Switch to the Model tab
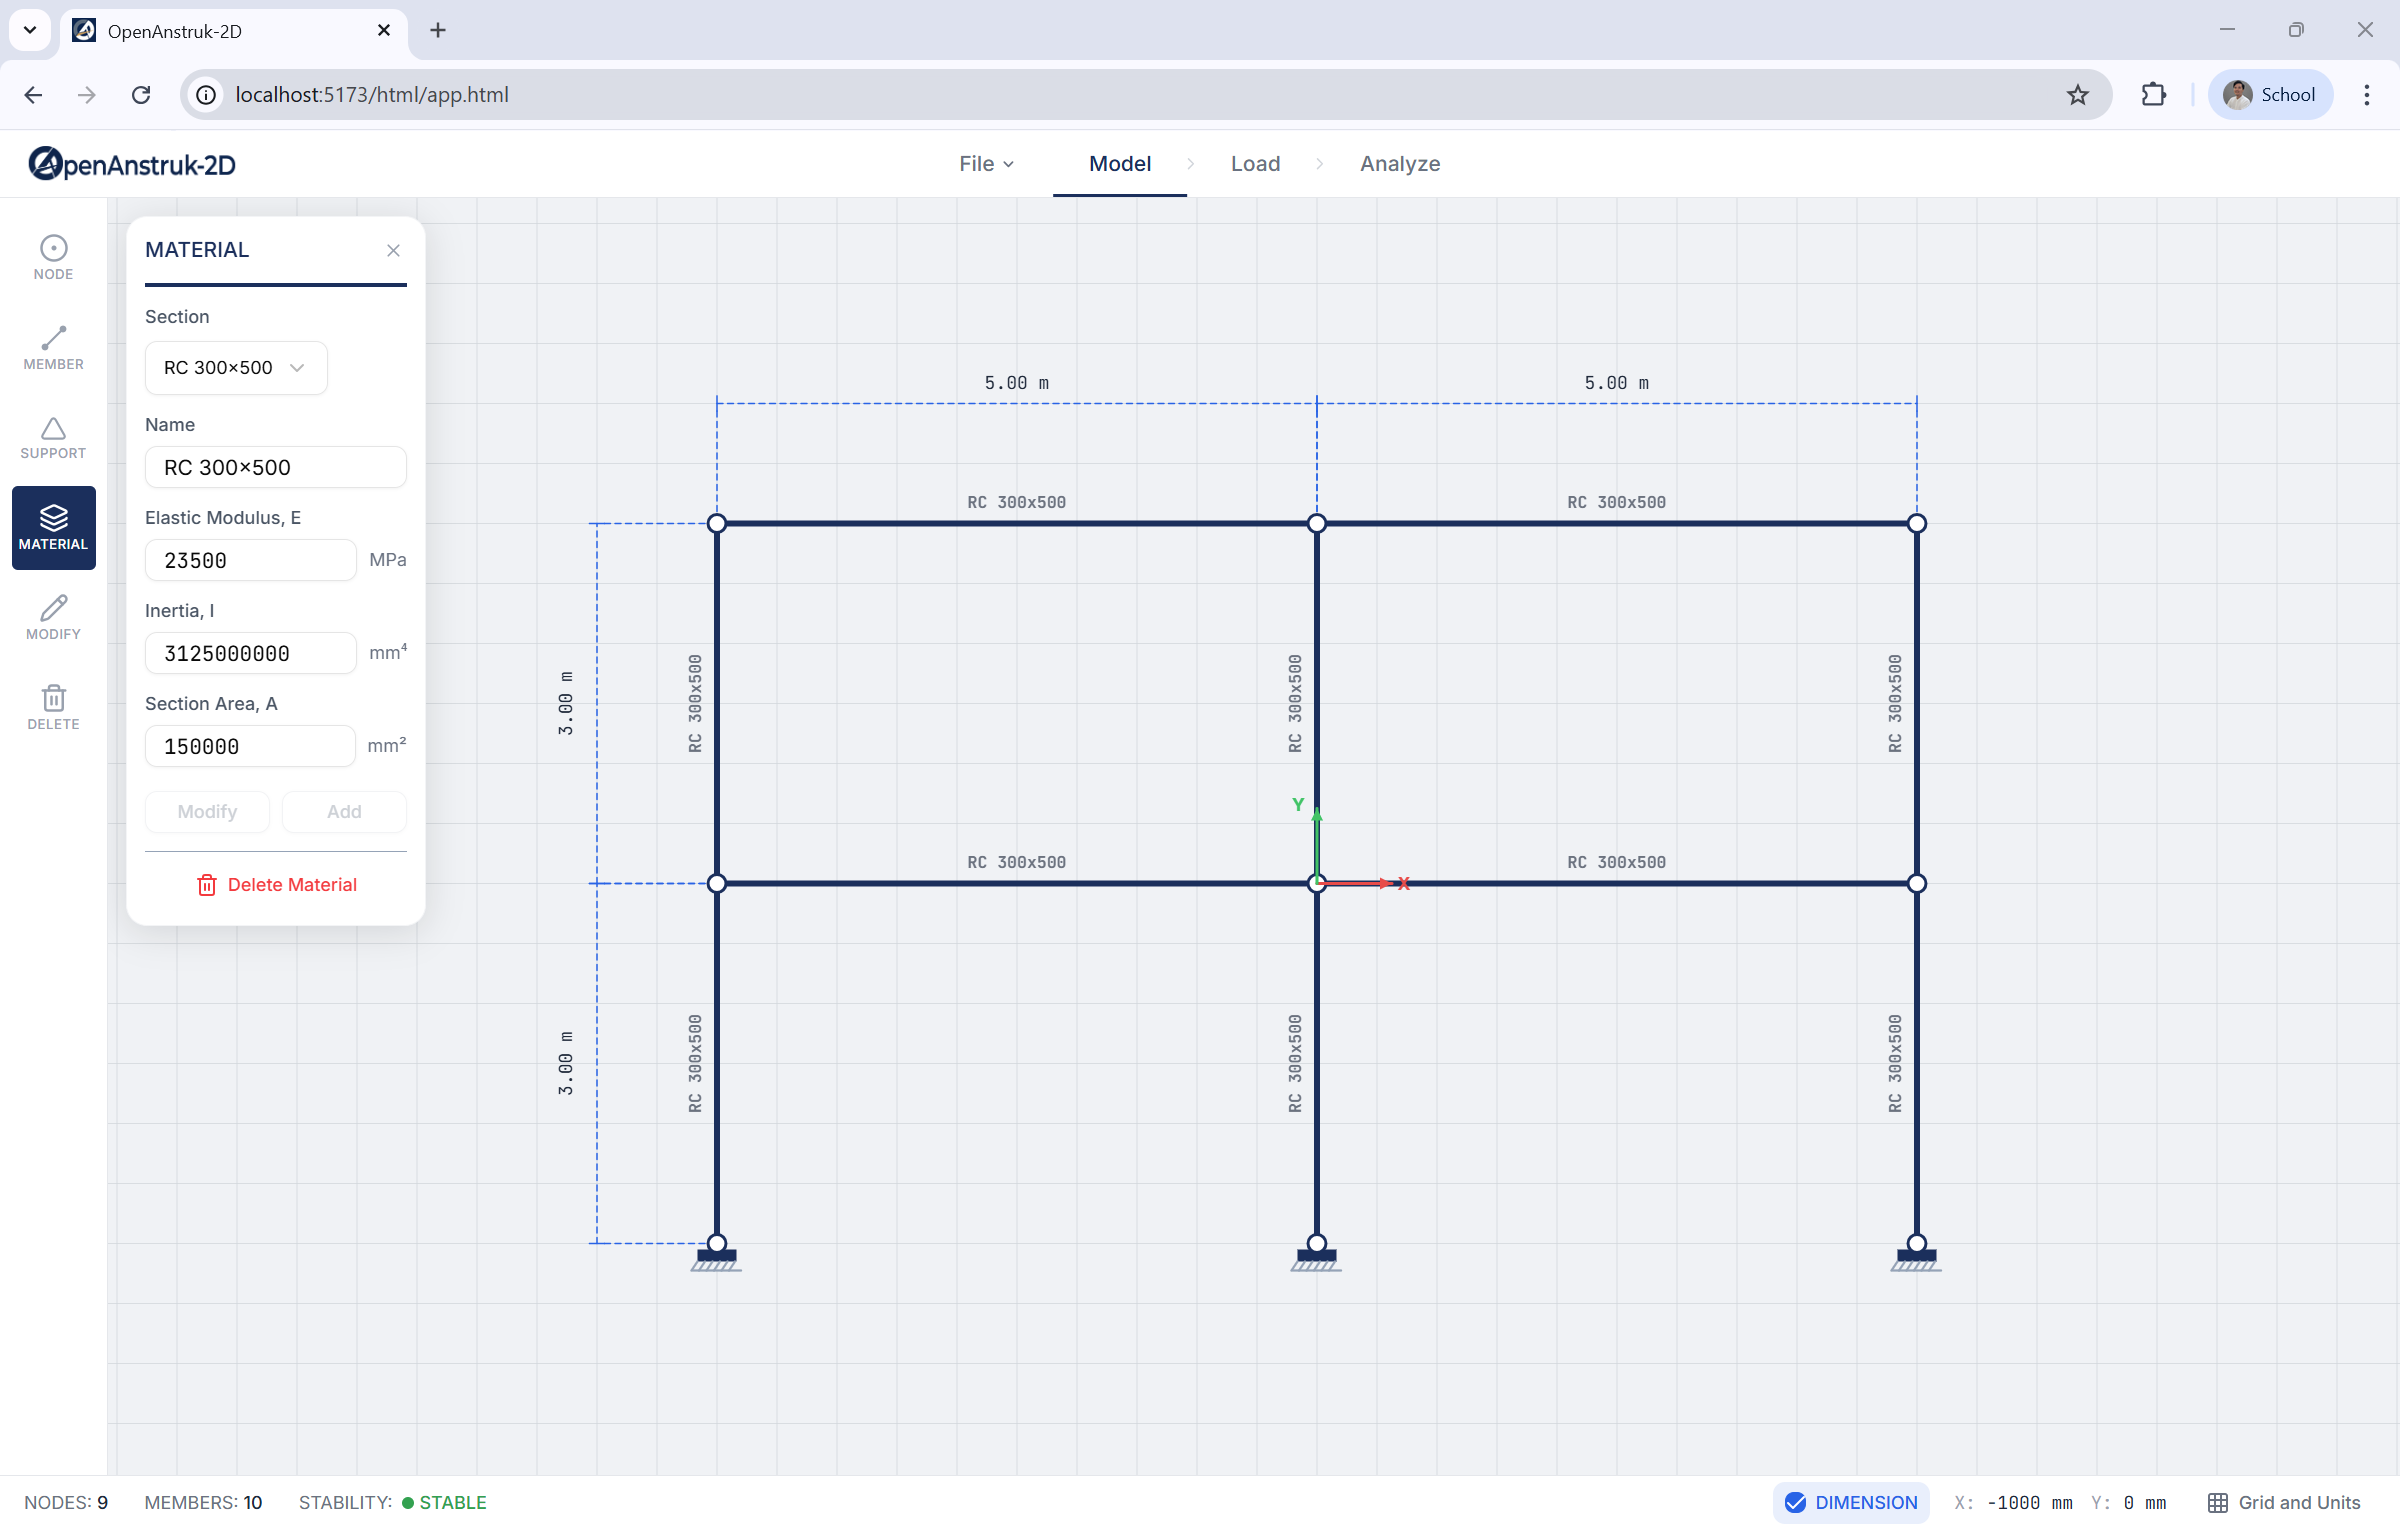The image size is (2400, 1528). click(1120, 164)
